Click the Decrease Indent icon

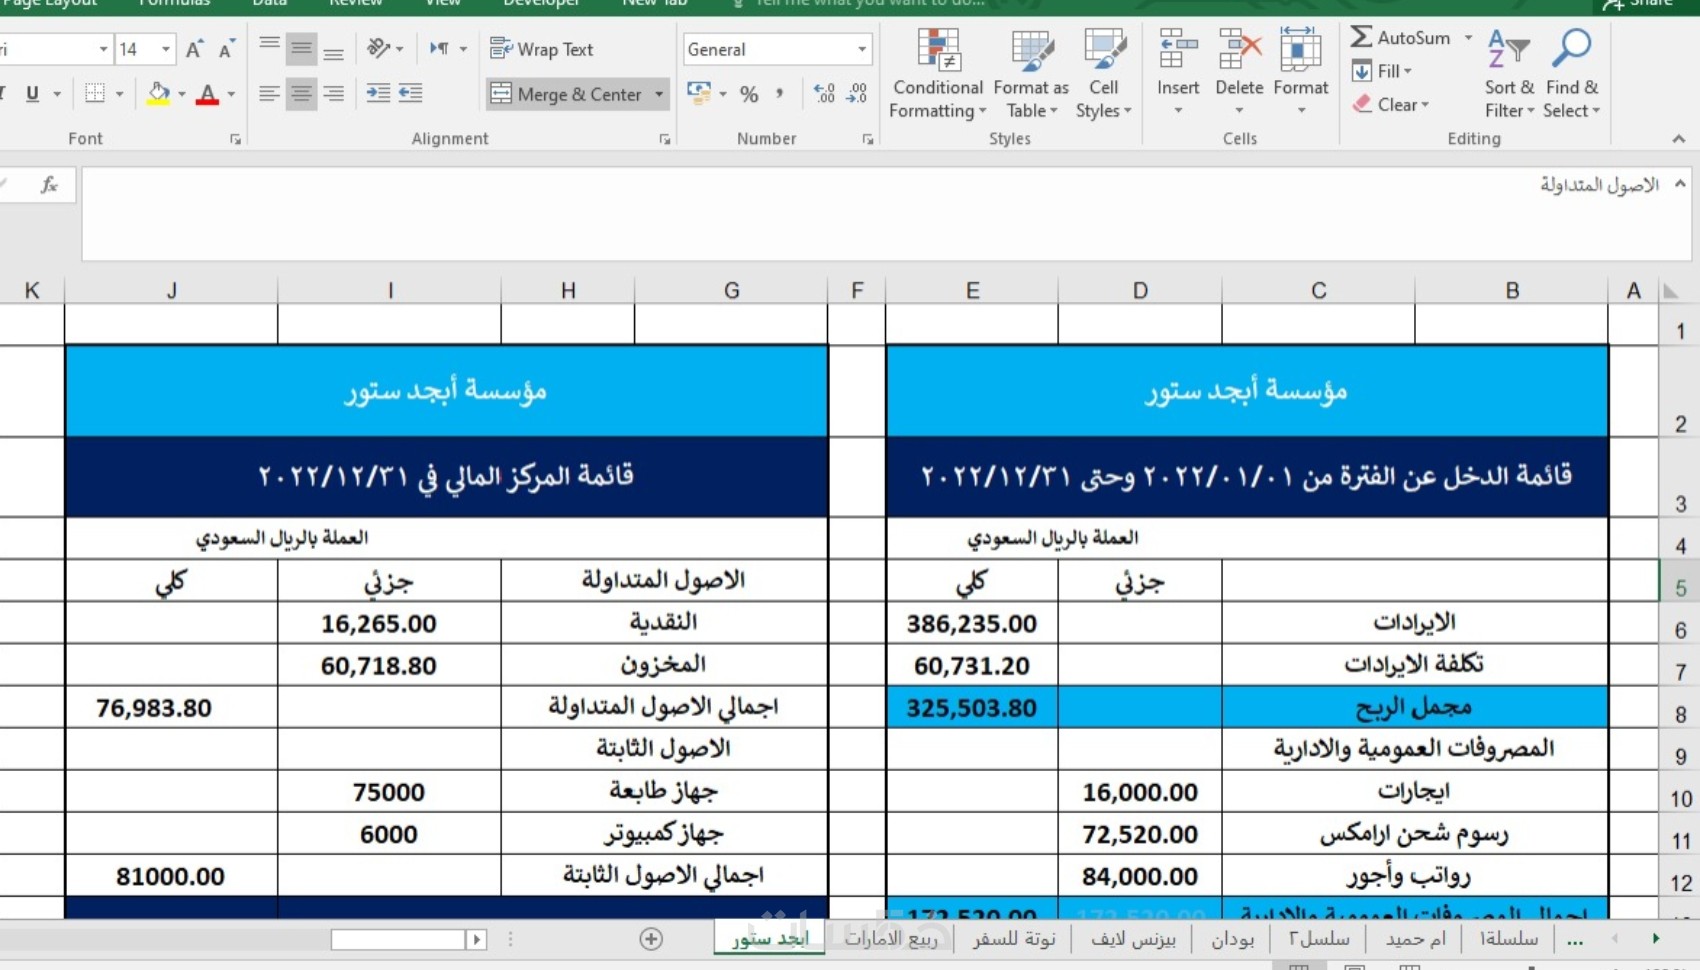[x=378, y=93]
